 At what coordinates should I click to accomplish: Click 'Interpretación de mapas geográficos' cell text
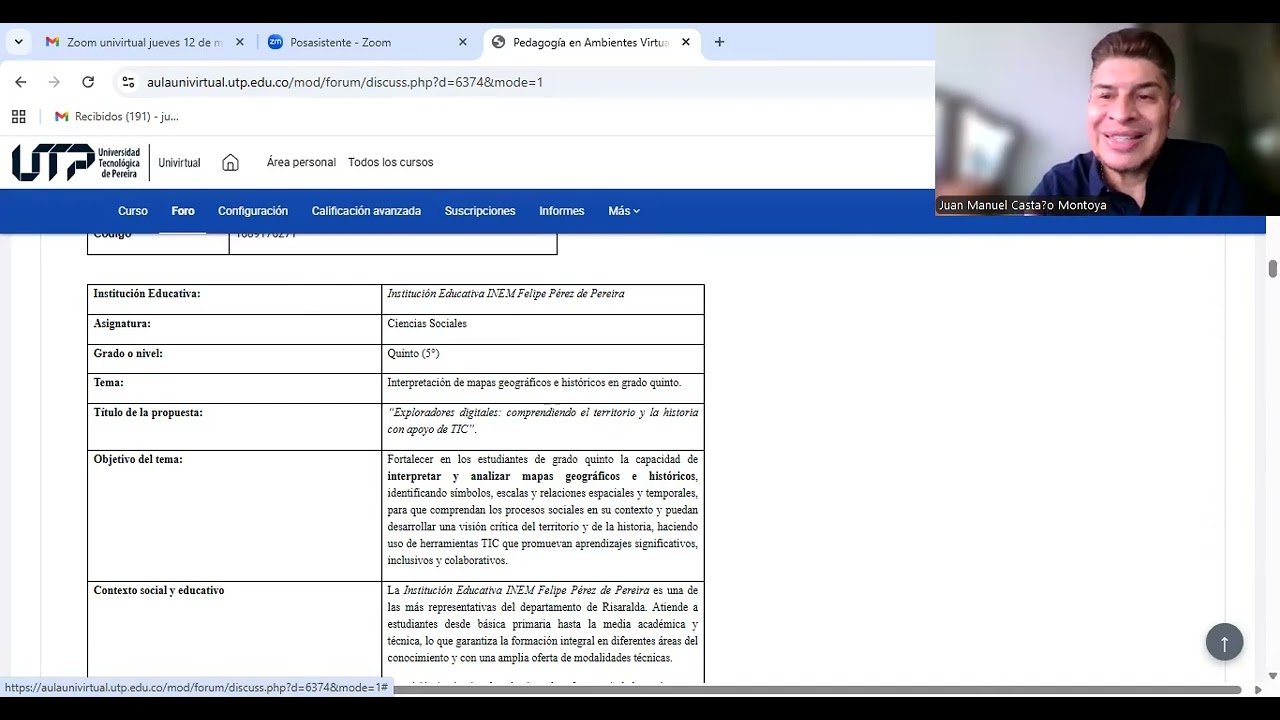coord(534,382)
